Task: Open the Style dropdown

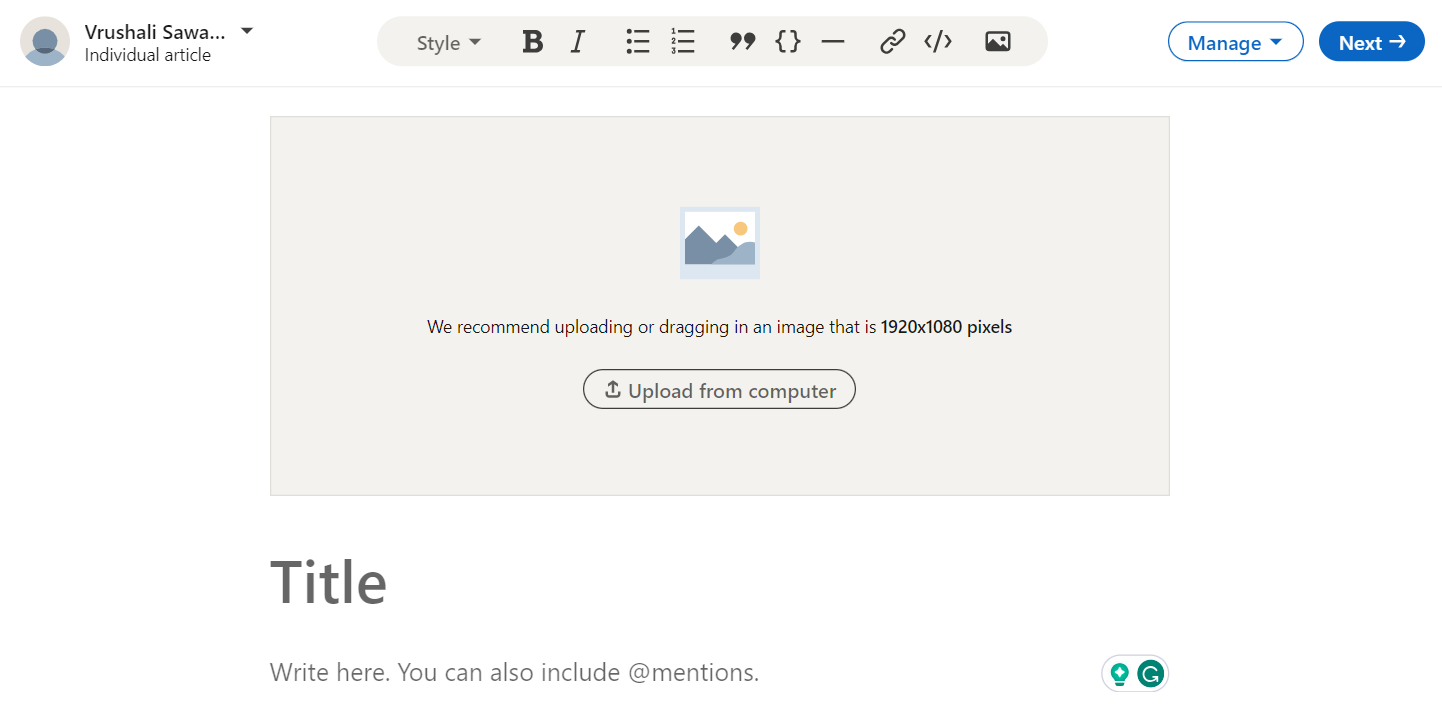Action: click(x=447, y=42)
